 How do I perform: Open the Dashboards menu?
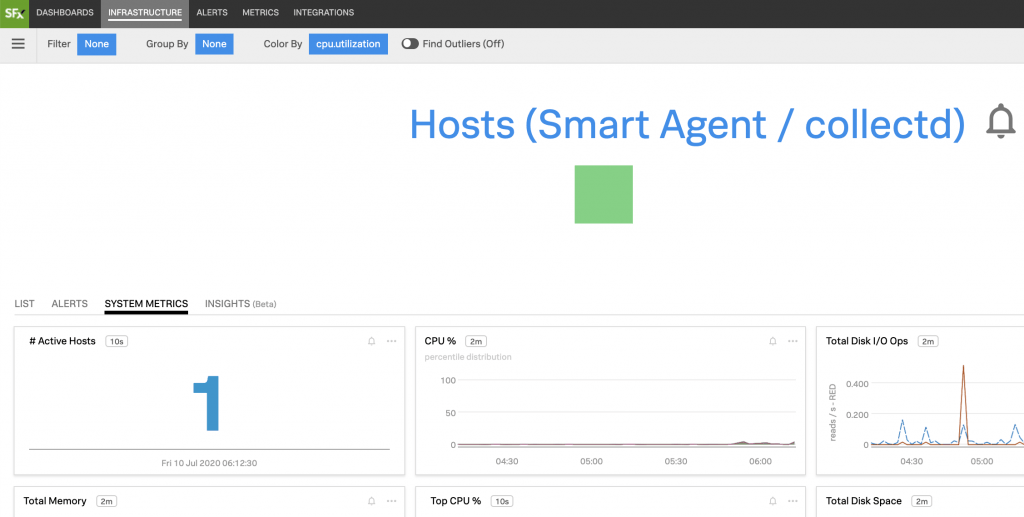tap(65, 13)
